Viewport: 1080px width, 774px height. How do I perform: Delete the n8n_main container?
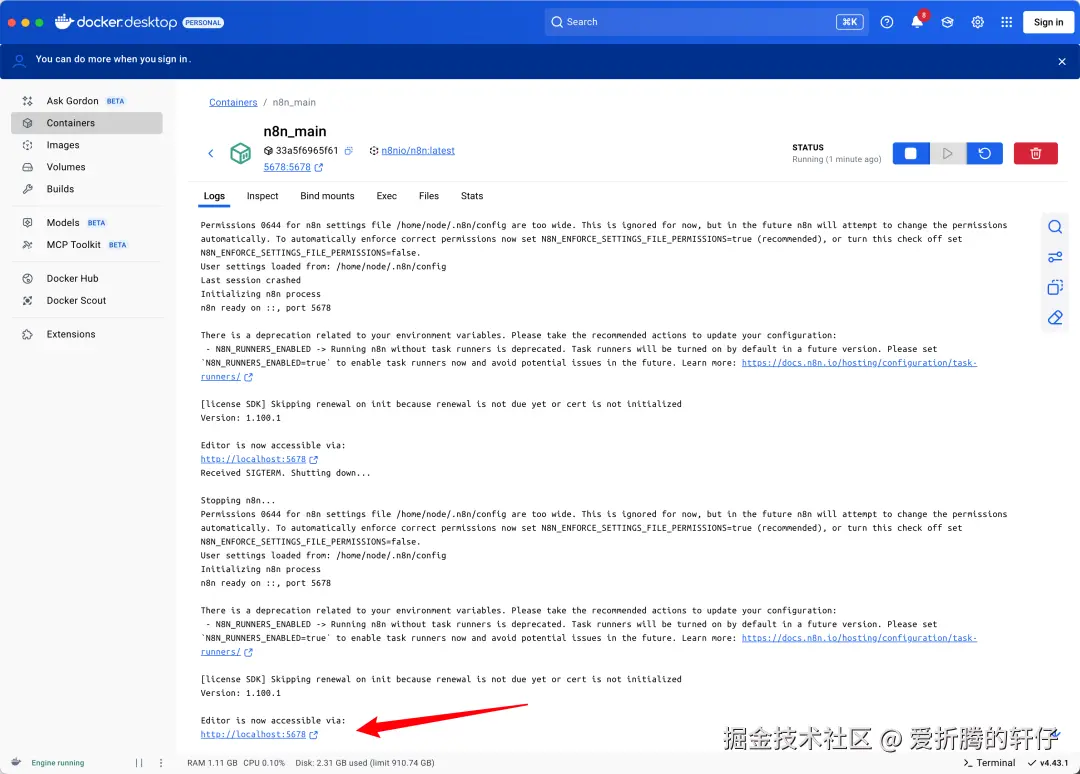pos(1035,154)
